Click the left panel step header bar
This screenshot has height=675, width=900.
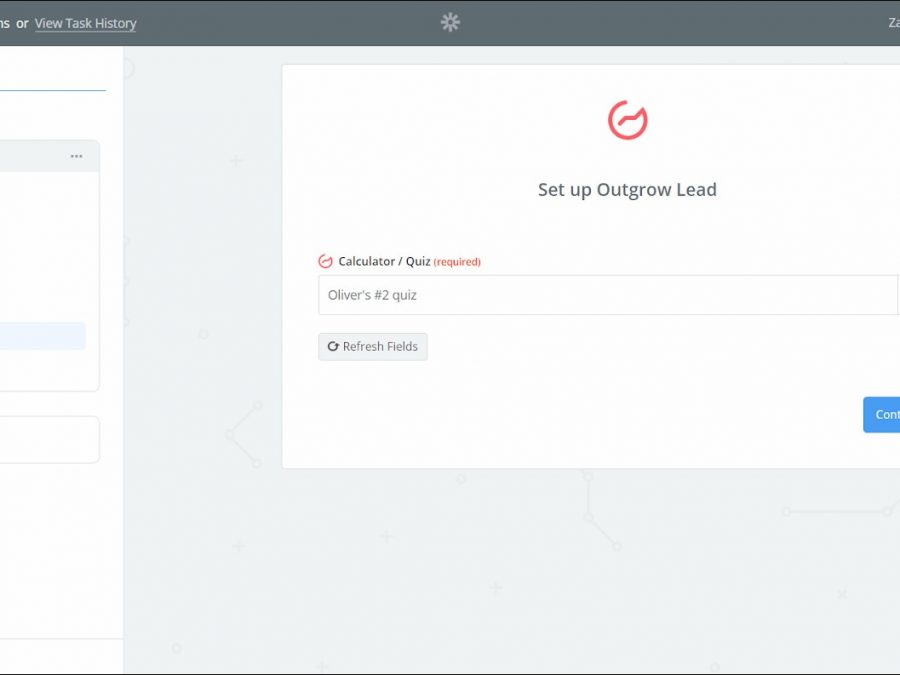point(35,156)
